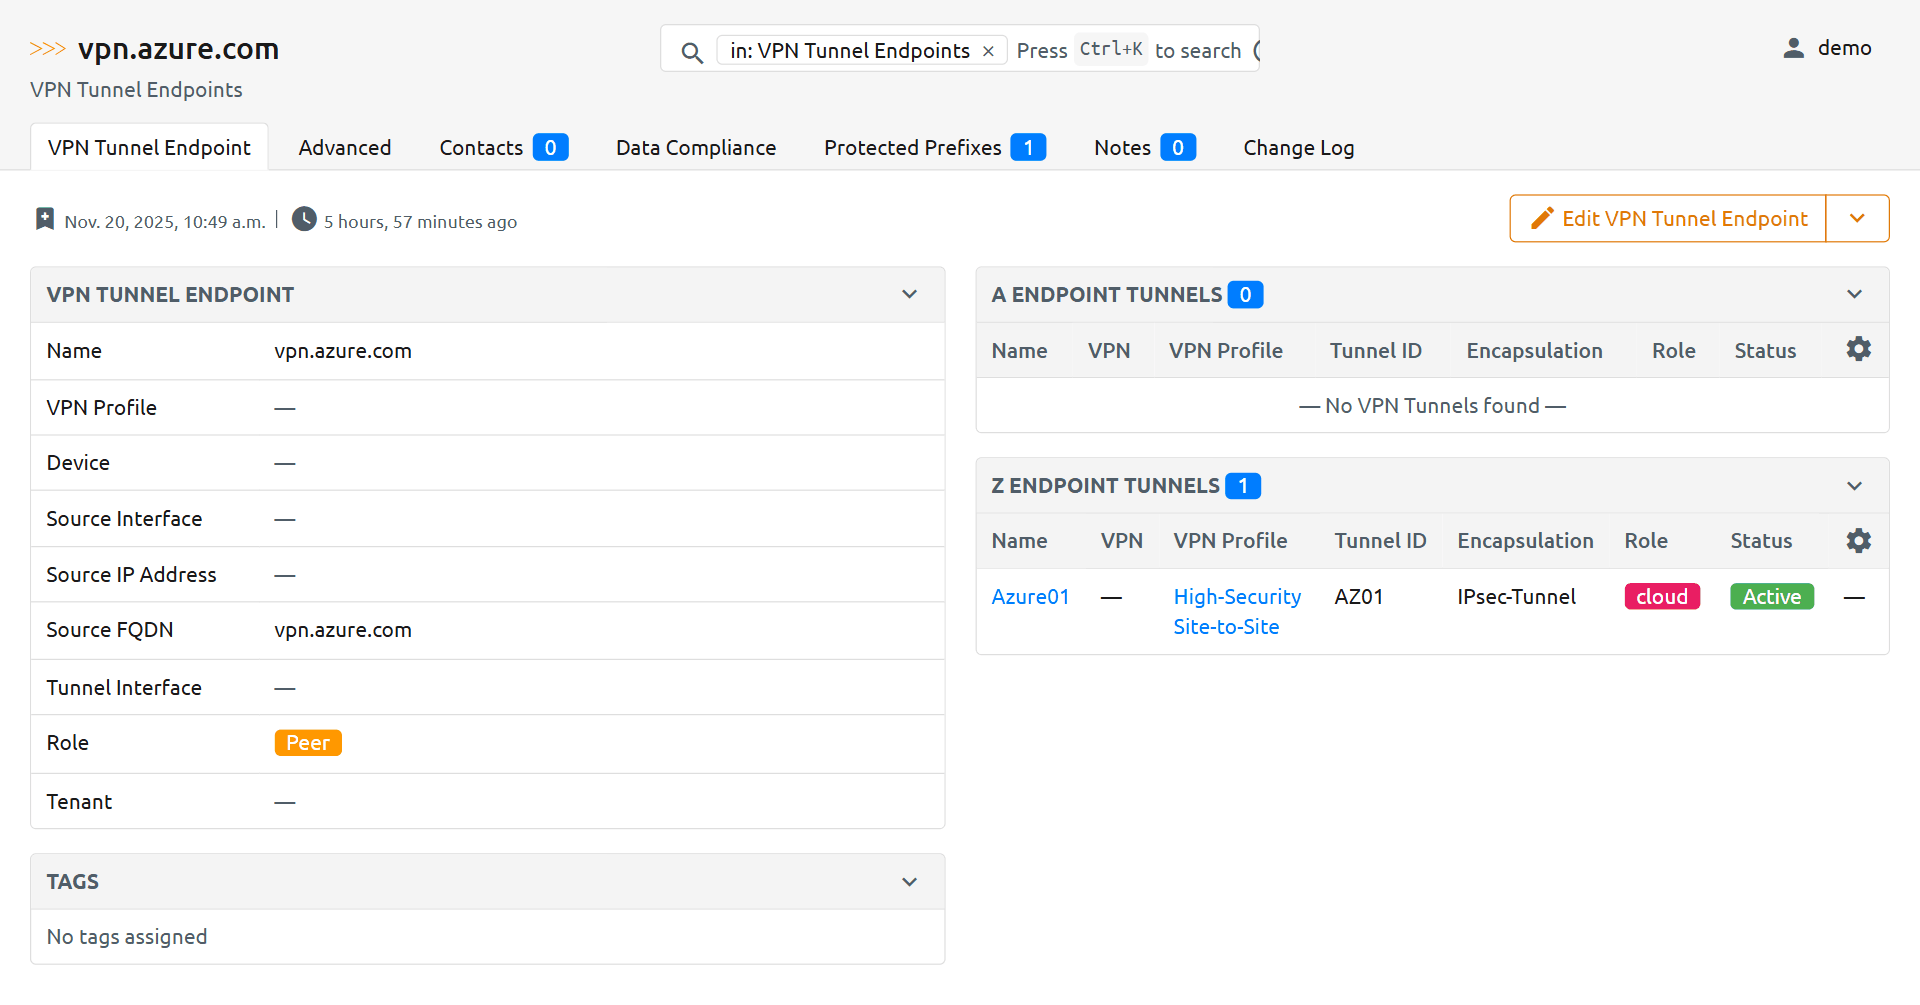This screenshot has height=1005, width=1920.
Task: Click the bookmark created-date icon
Action: 45,219
